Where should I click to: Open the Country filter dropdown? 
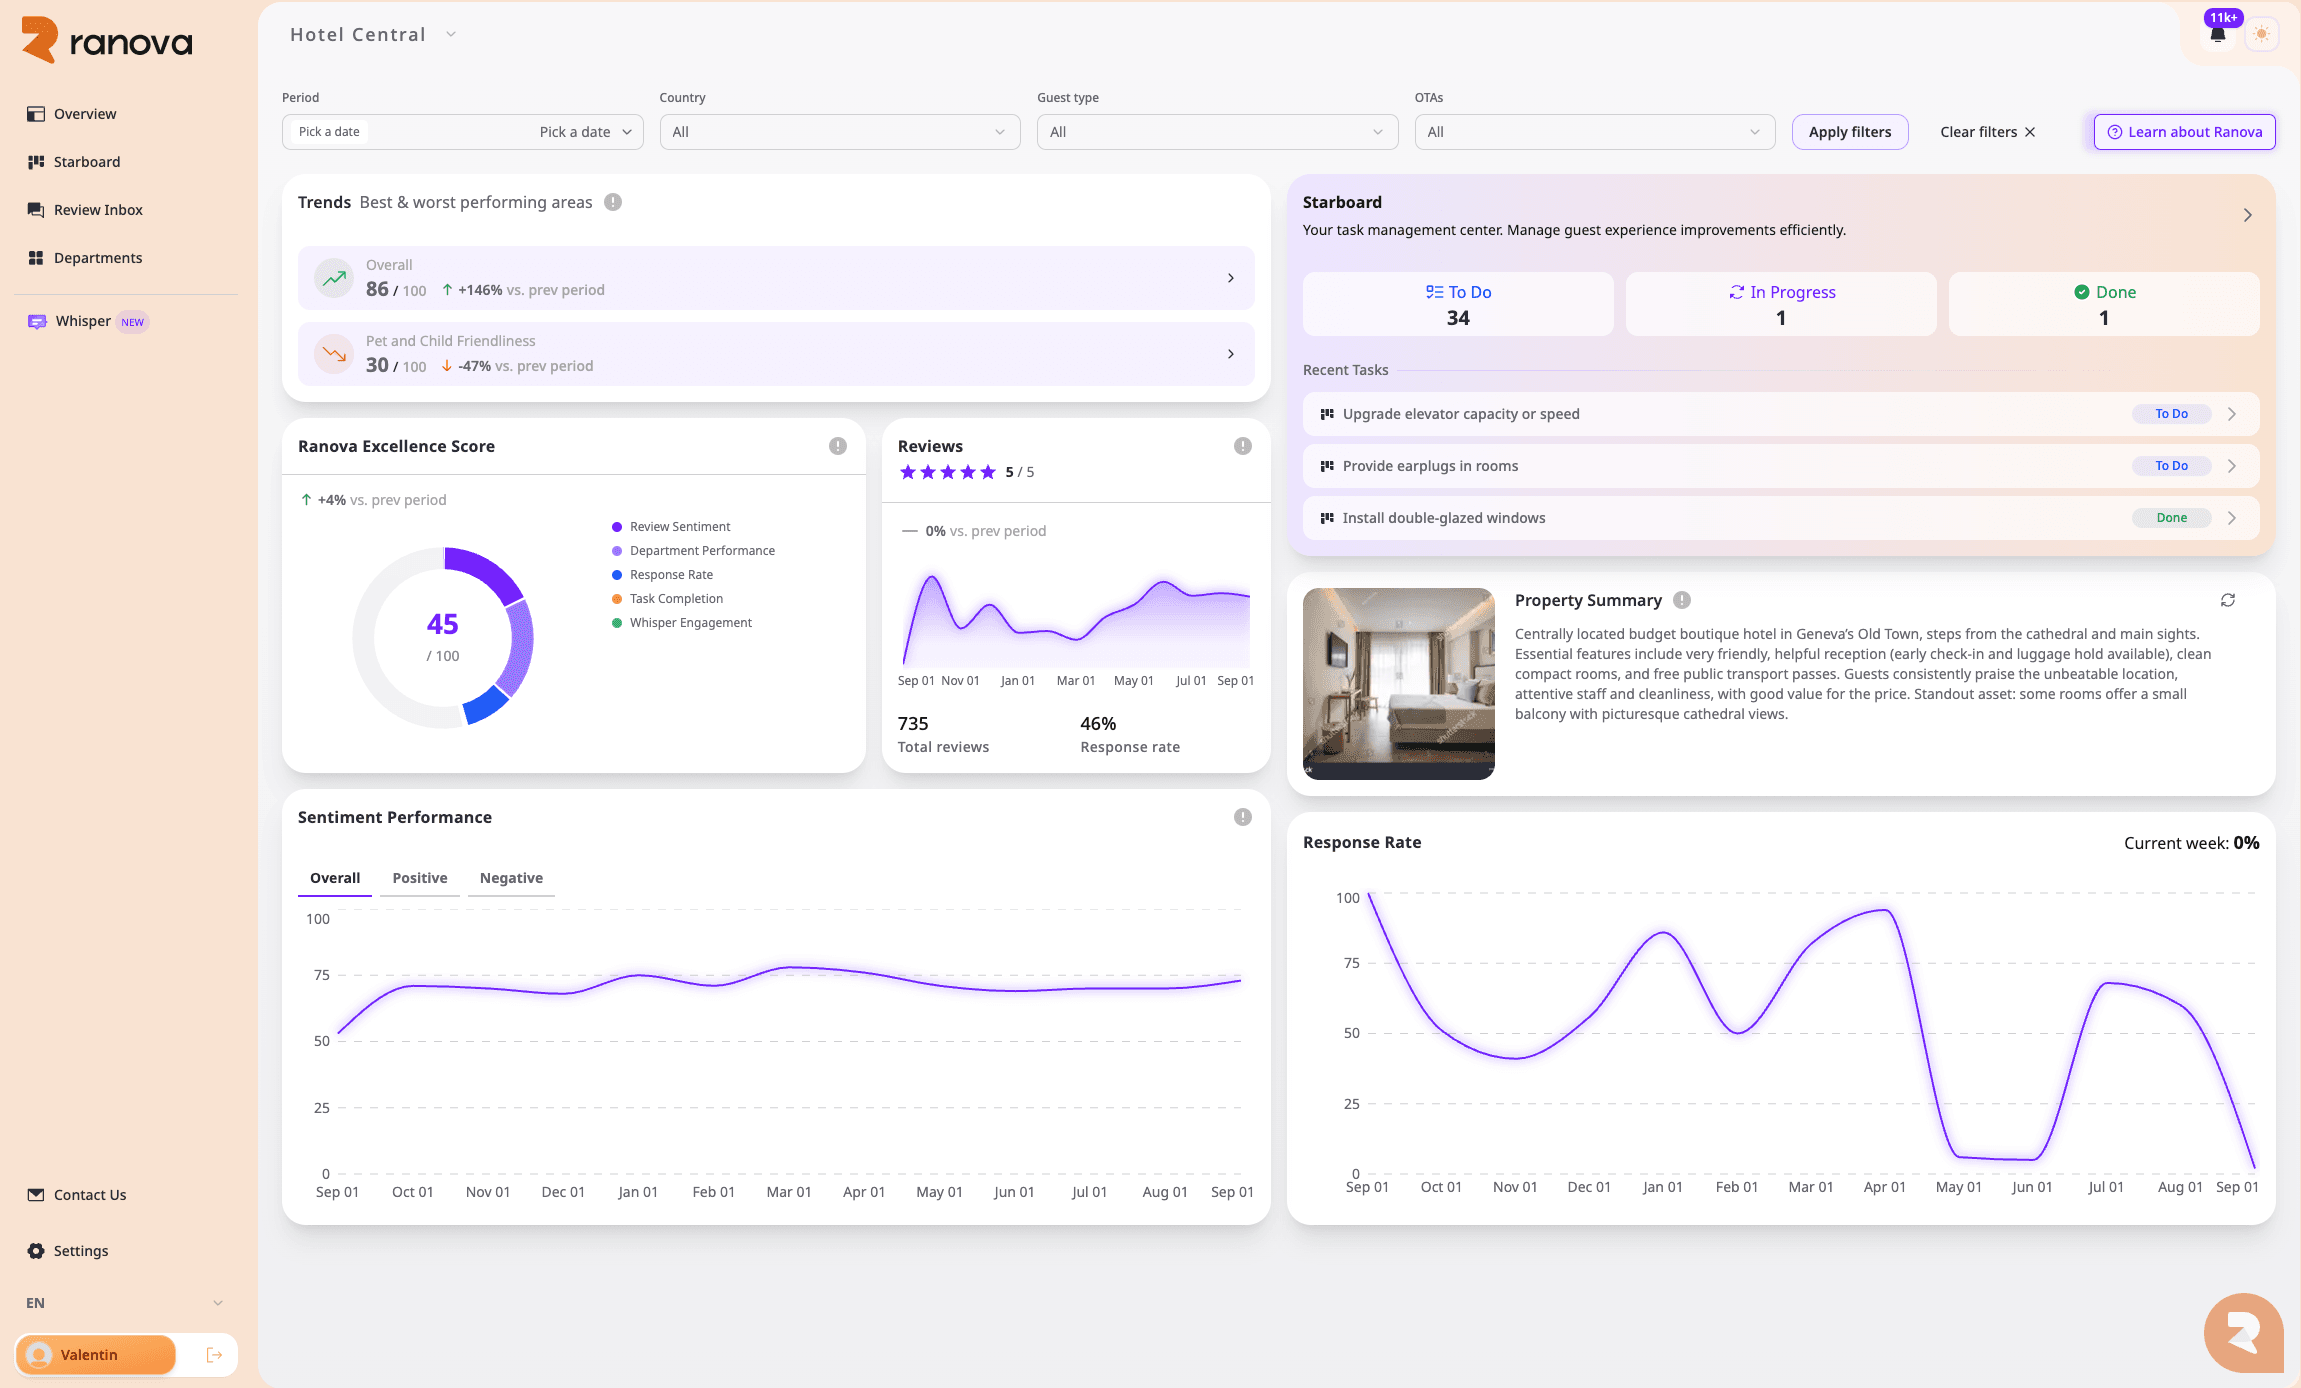point(839,132)
